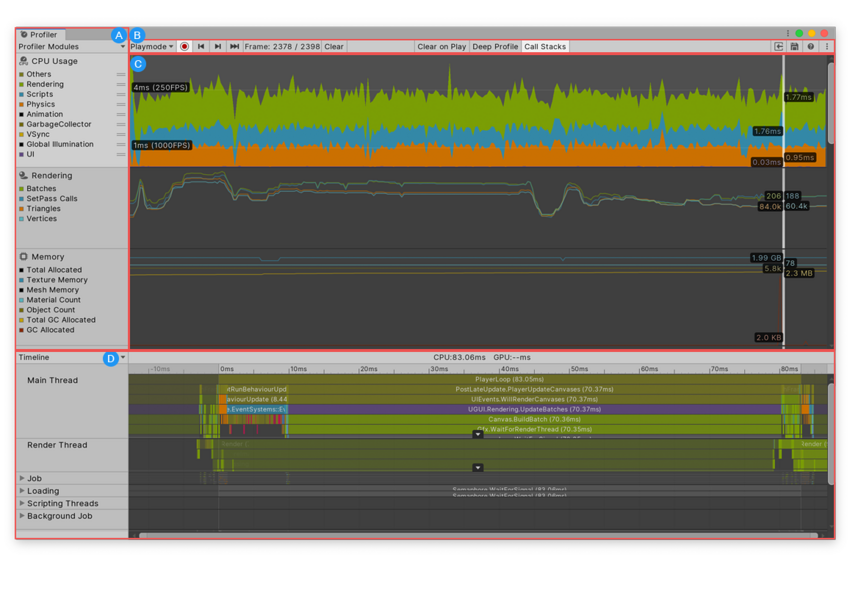Expand the Scripting Threads section
The image size is (850, 604).
21,503
